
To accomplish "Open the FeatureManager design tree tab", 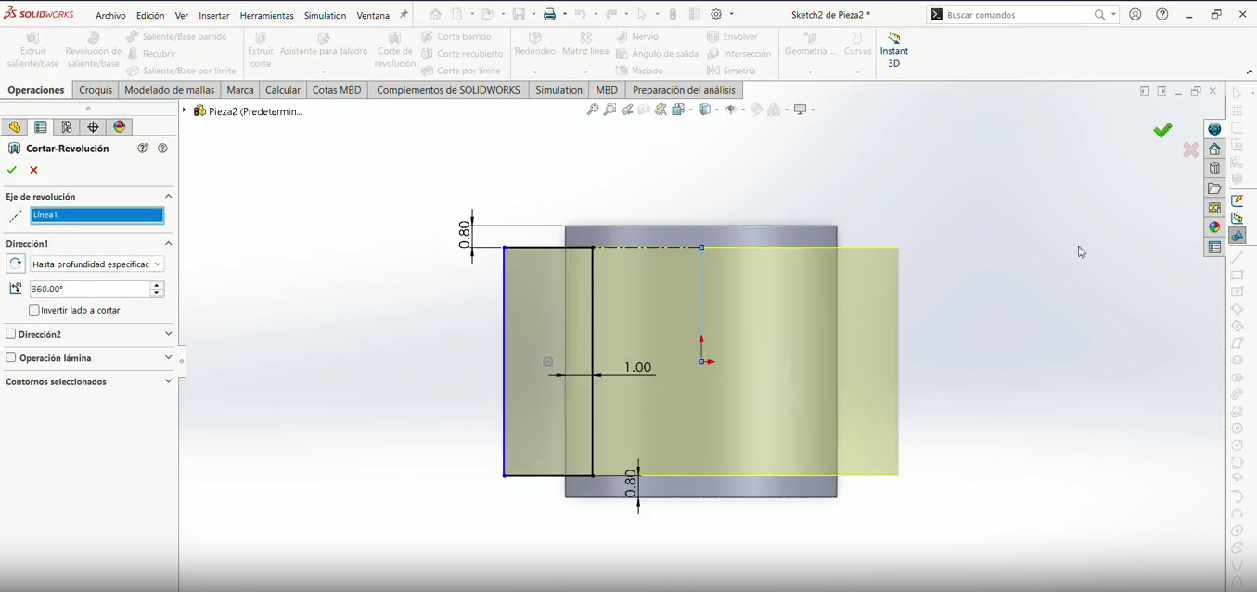I will [x=14, y=127].
